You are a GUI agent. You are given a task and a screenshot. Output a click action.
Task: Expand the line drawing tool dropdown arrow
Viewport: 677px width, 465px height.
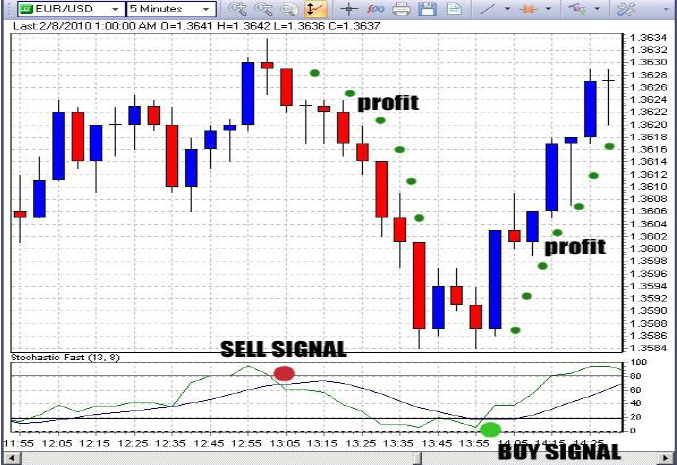(x=507, y=9)
